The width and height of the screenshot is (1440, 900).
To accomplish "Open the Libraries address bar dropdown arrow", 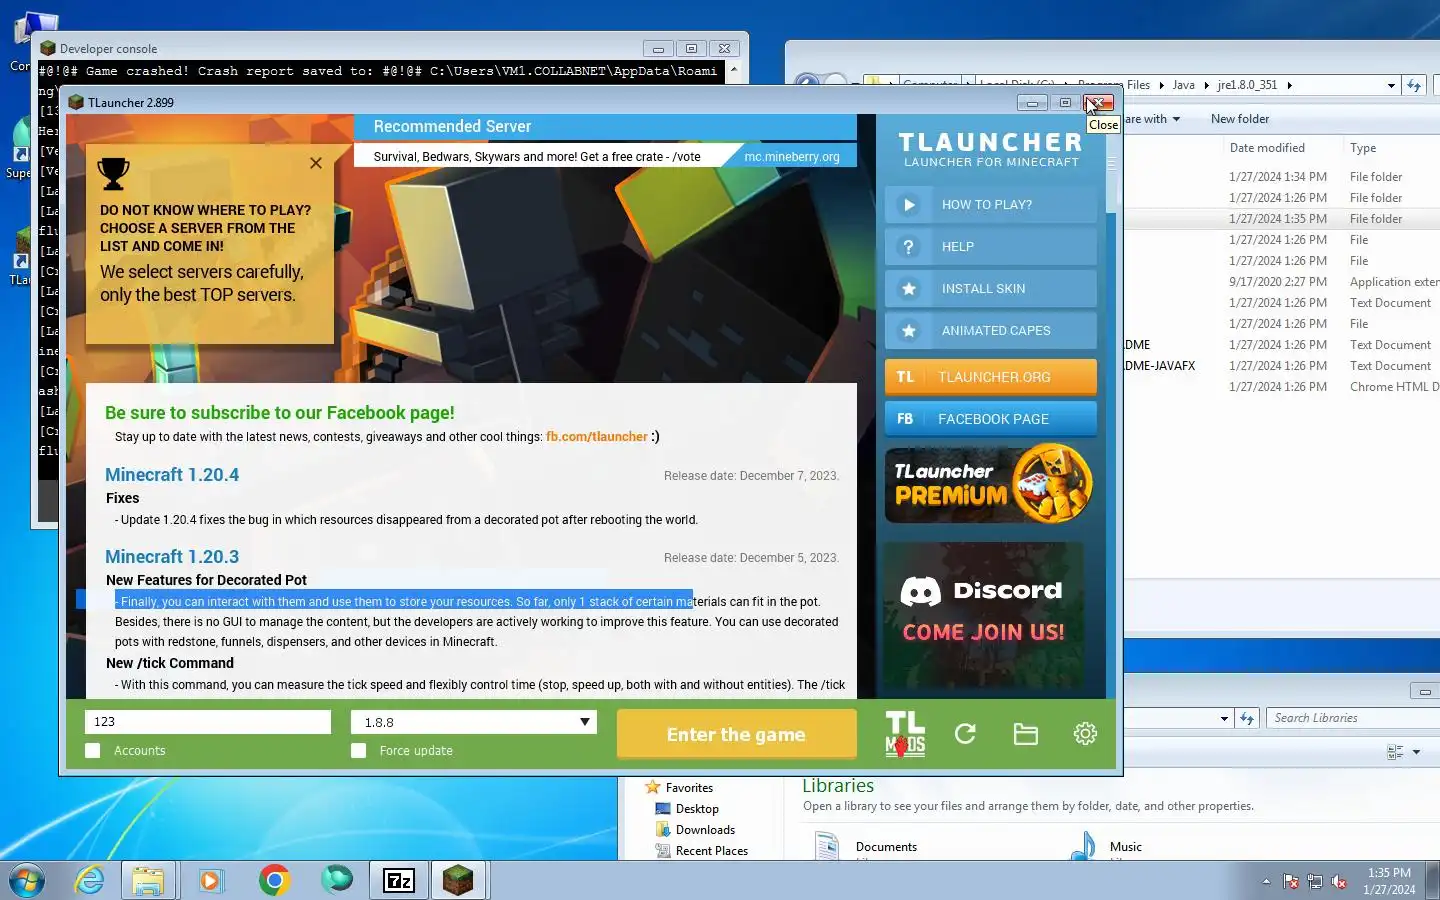I will [x=1224, y=718].
